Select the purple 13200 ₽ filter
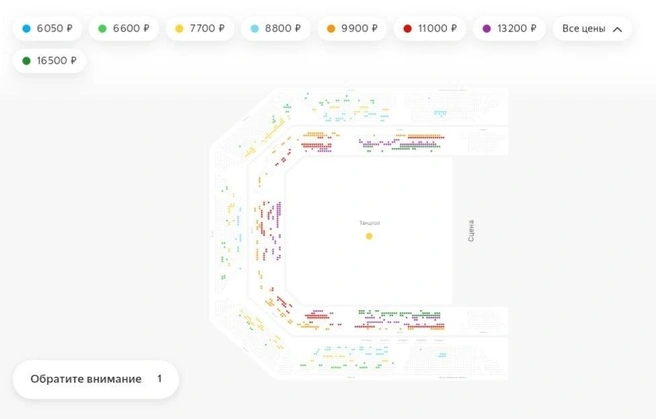This screenshot has width=656, height=419. point(509,28)
